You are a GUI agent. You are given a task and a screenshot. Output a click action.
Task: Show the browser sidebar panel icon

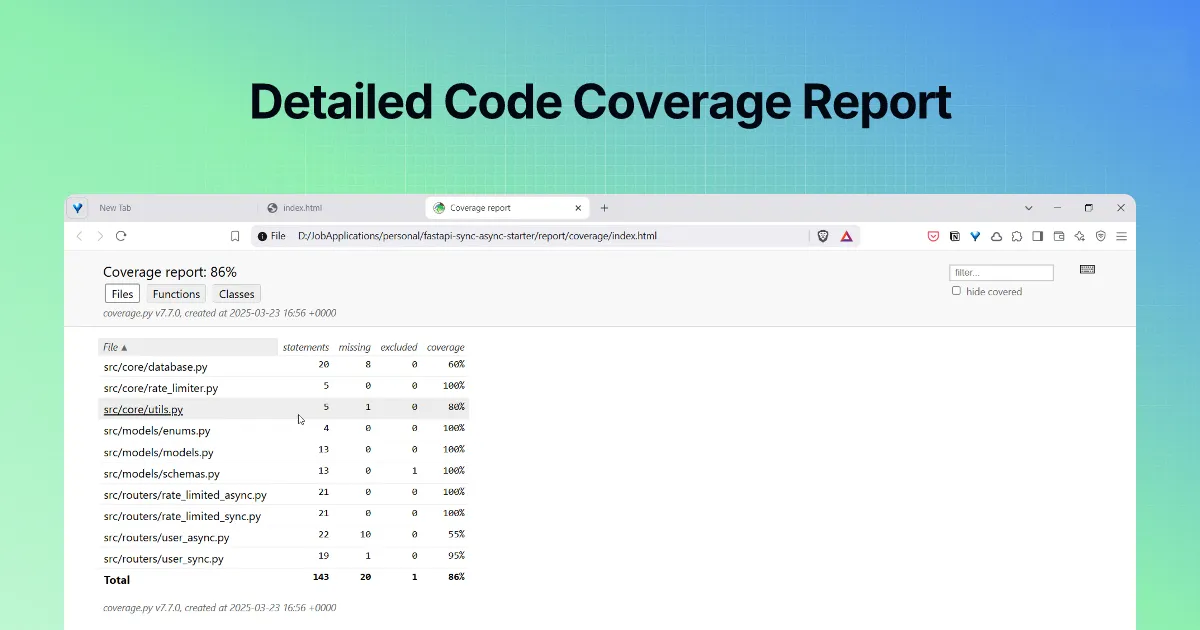(x=1038, y=236)
